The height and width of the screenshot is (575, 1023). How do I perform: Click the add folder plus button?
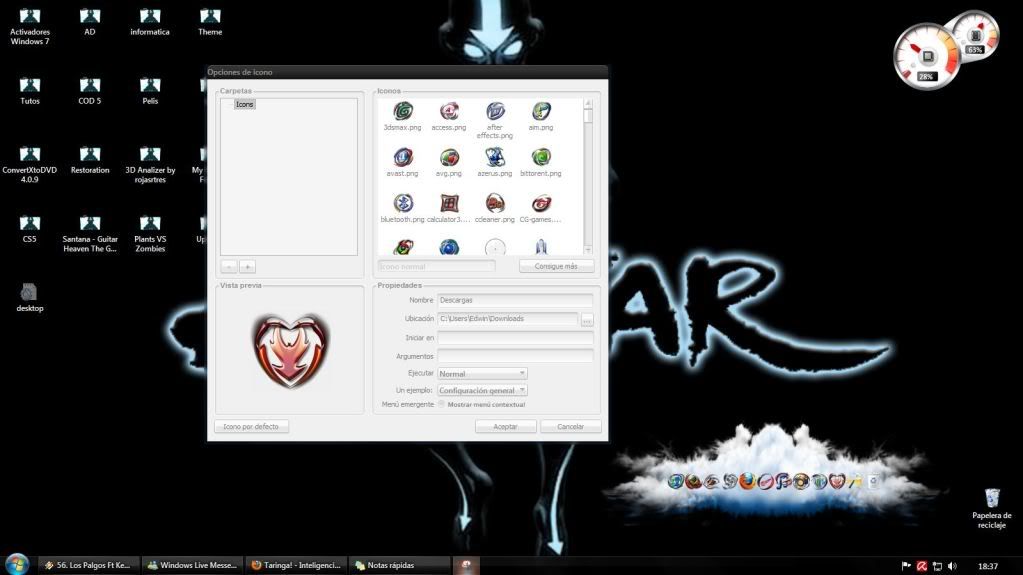[247, 266]
